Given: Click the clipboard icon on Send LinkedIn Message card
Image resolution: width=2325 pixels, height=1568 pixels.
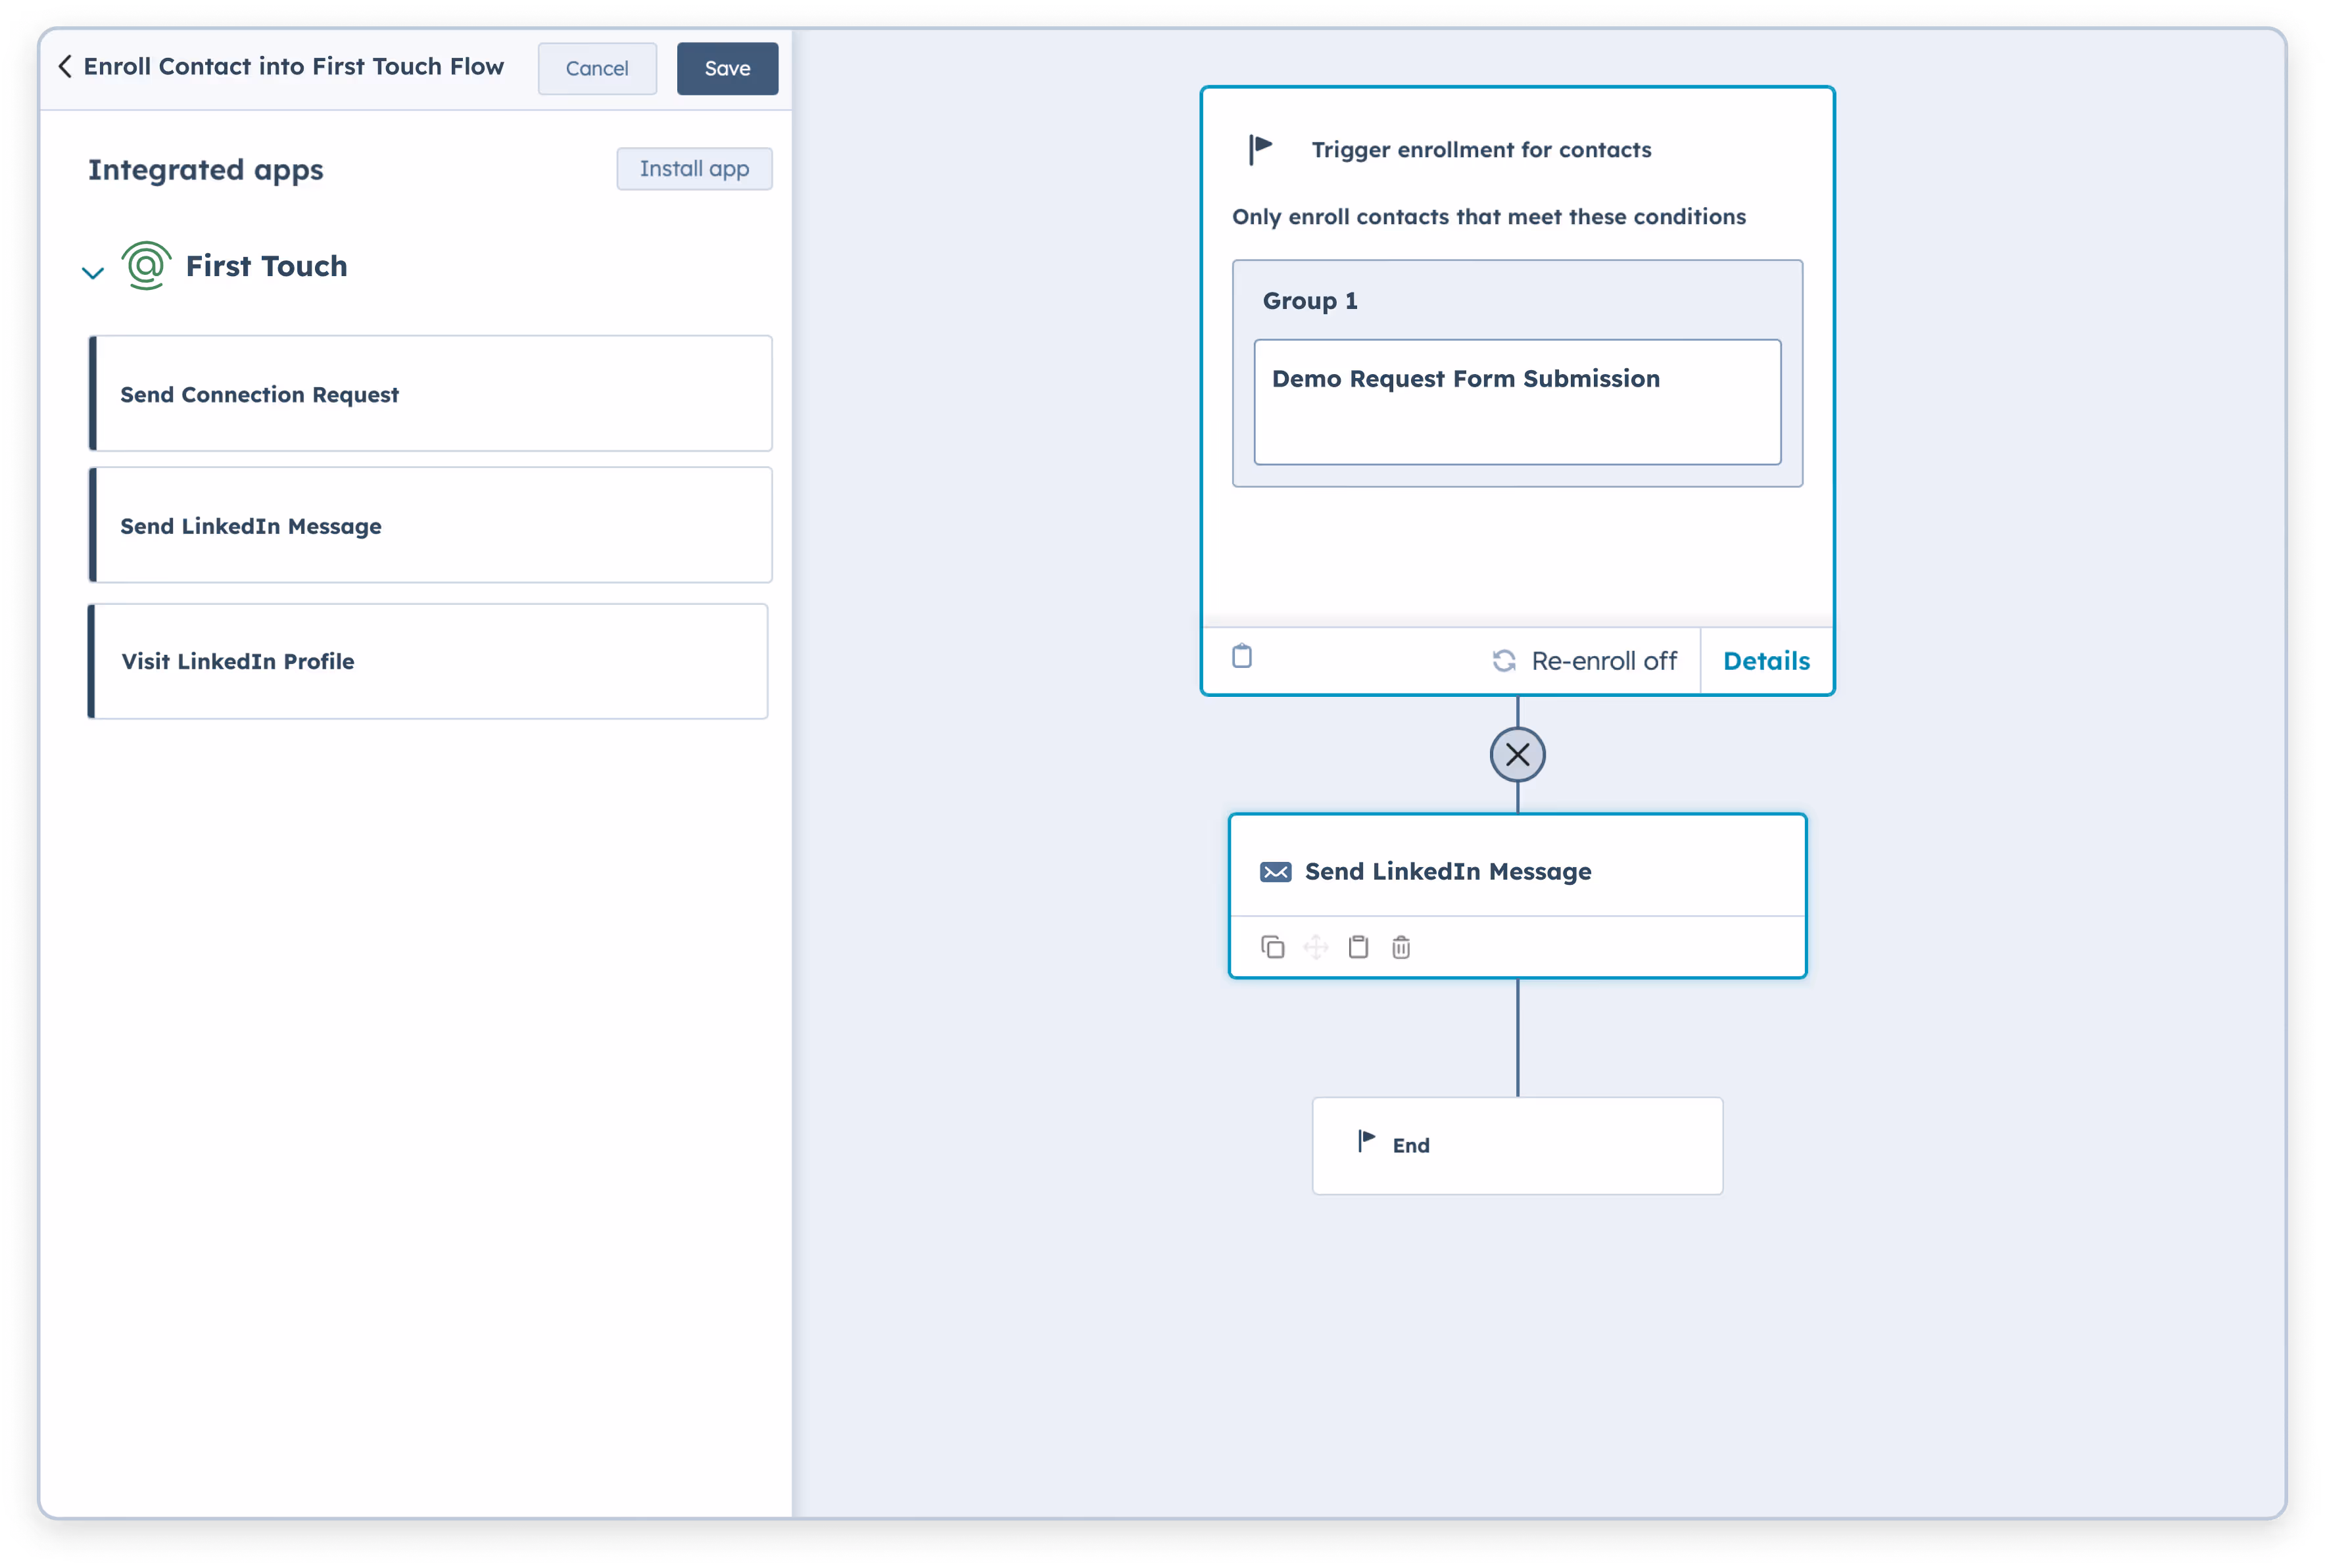Looking at the screenshot, I should click(x=1358, y=947).
